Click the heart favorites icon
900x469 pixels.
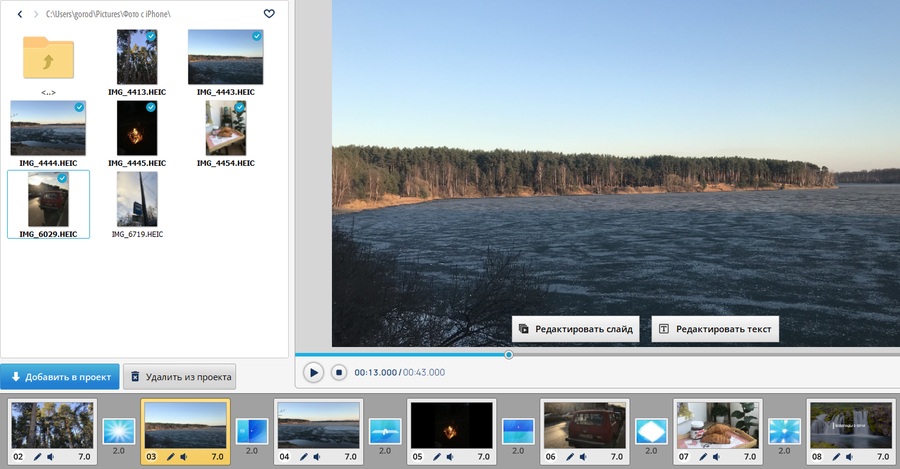point(269,14)
